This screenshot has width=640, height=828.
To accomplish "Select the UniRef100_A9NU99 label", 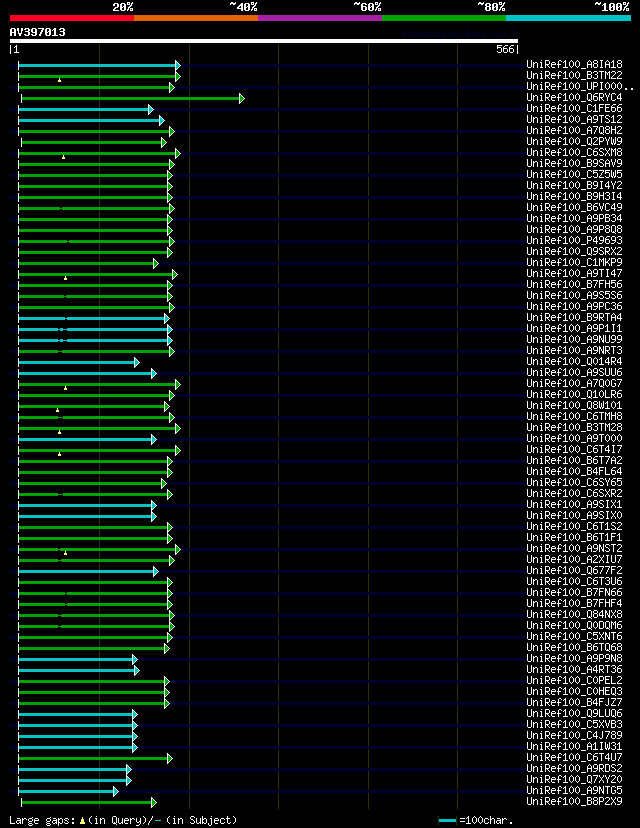I will click(574, 340).
